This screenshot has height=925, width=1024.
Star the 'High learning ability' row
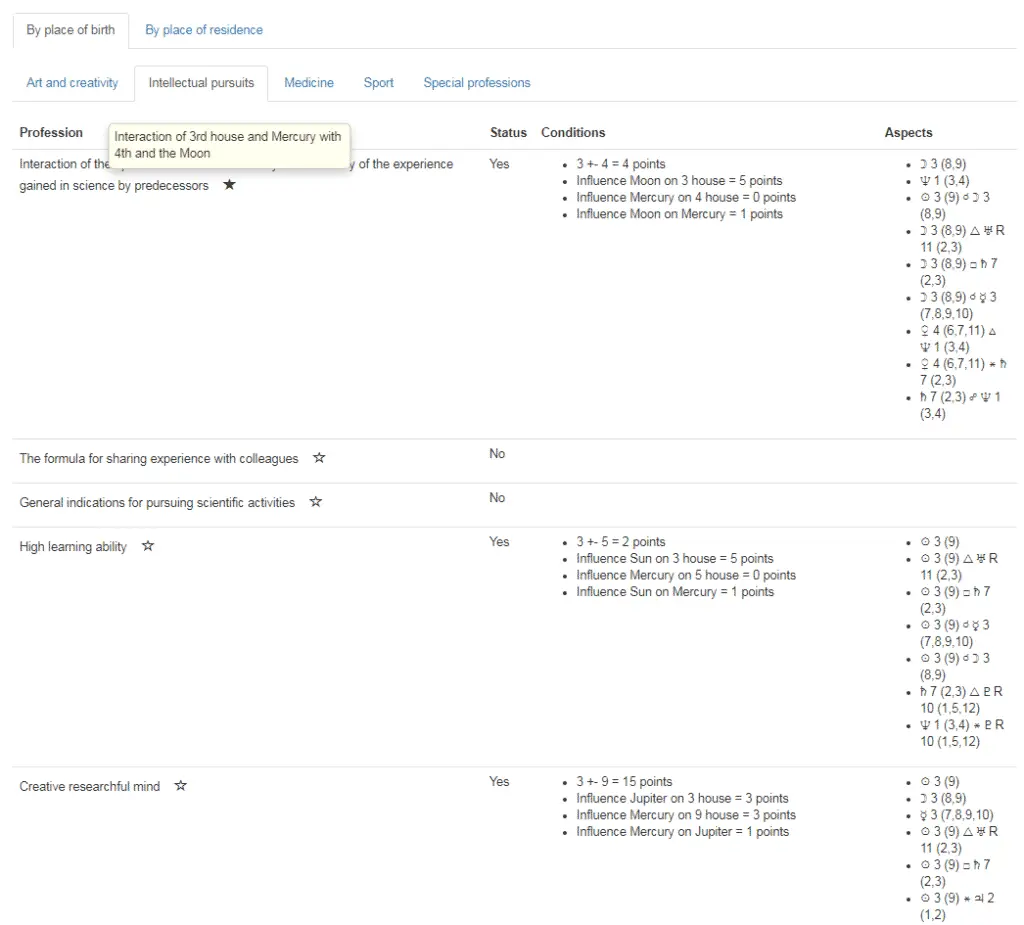click(x=148, y=545)
